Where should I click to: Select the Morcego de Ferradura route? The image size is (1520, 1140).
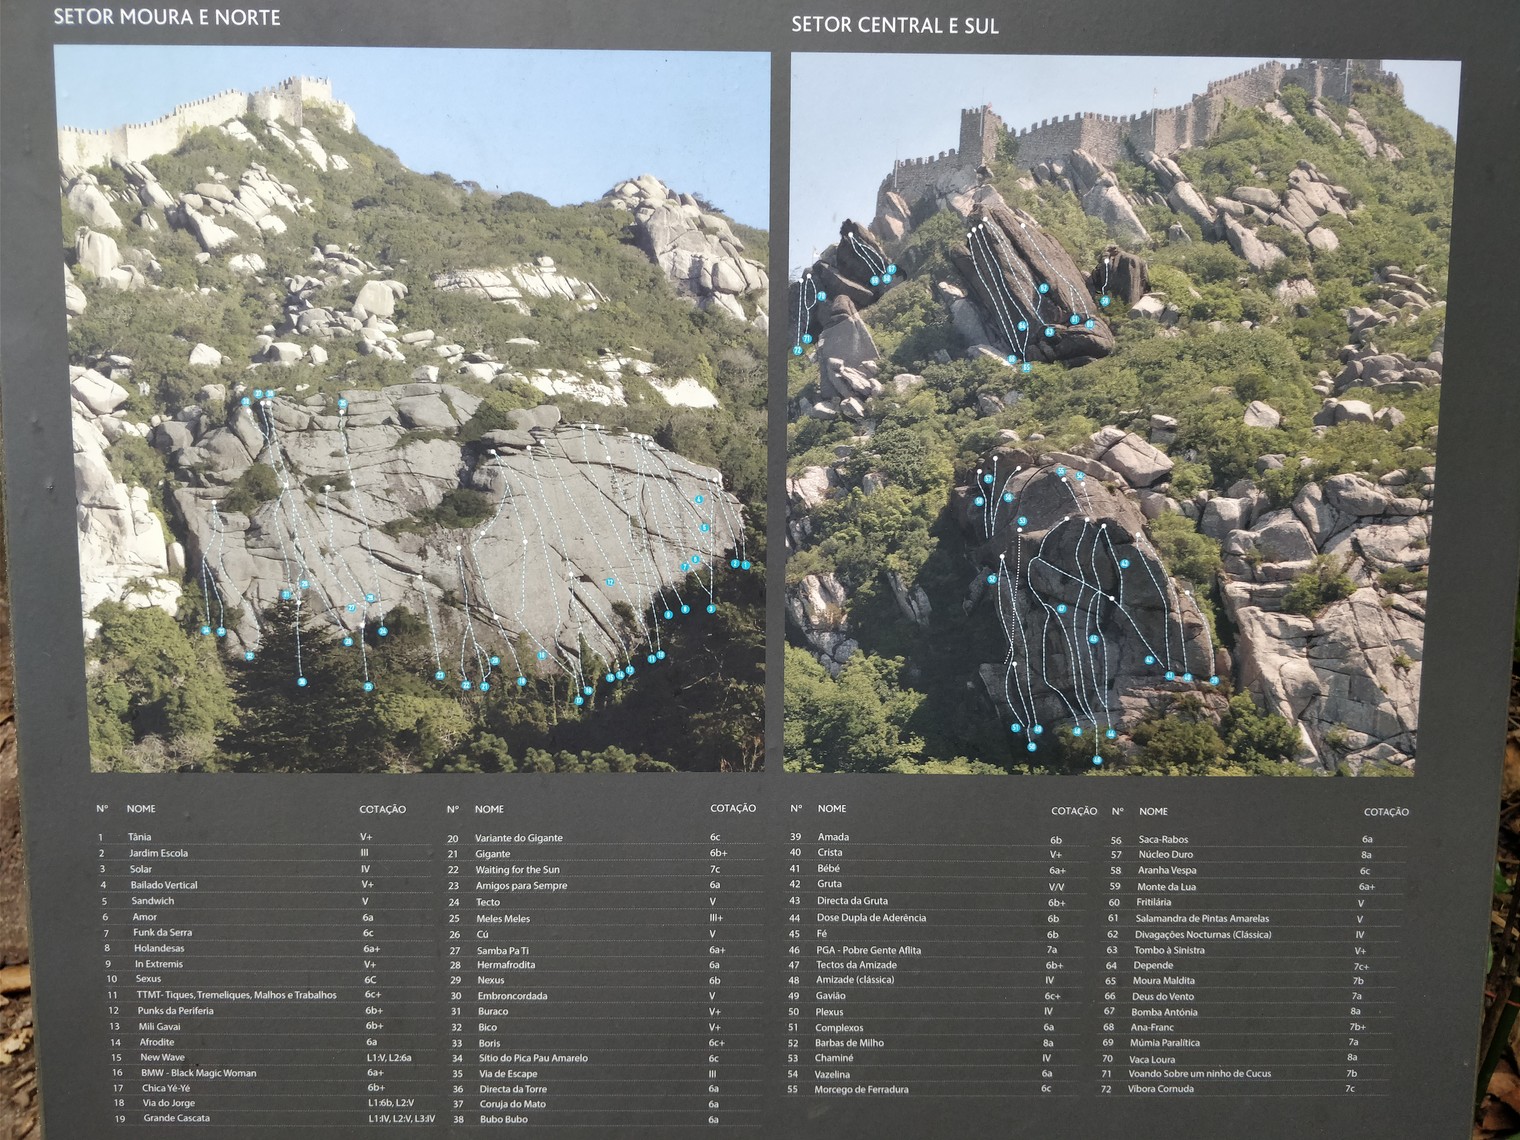pyautogui.click(x=861, y=1089)
